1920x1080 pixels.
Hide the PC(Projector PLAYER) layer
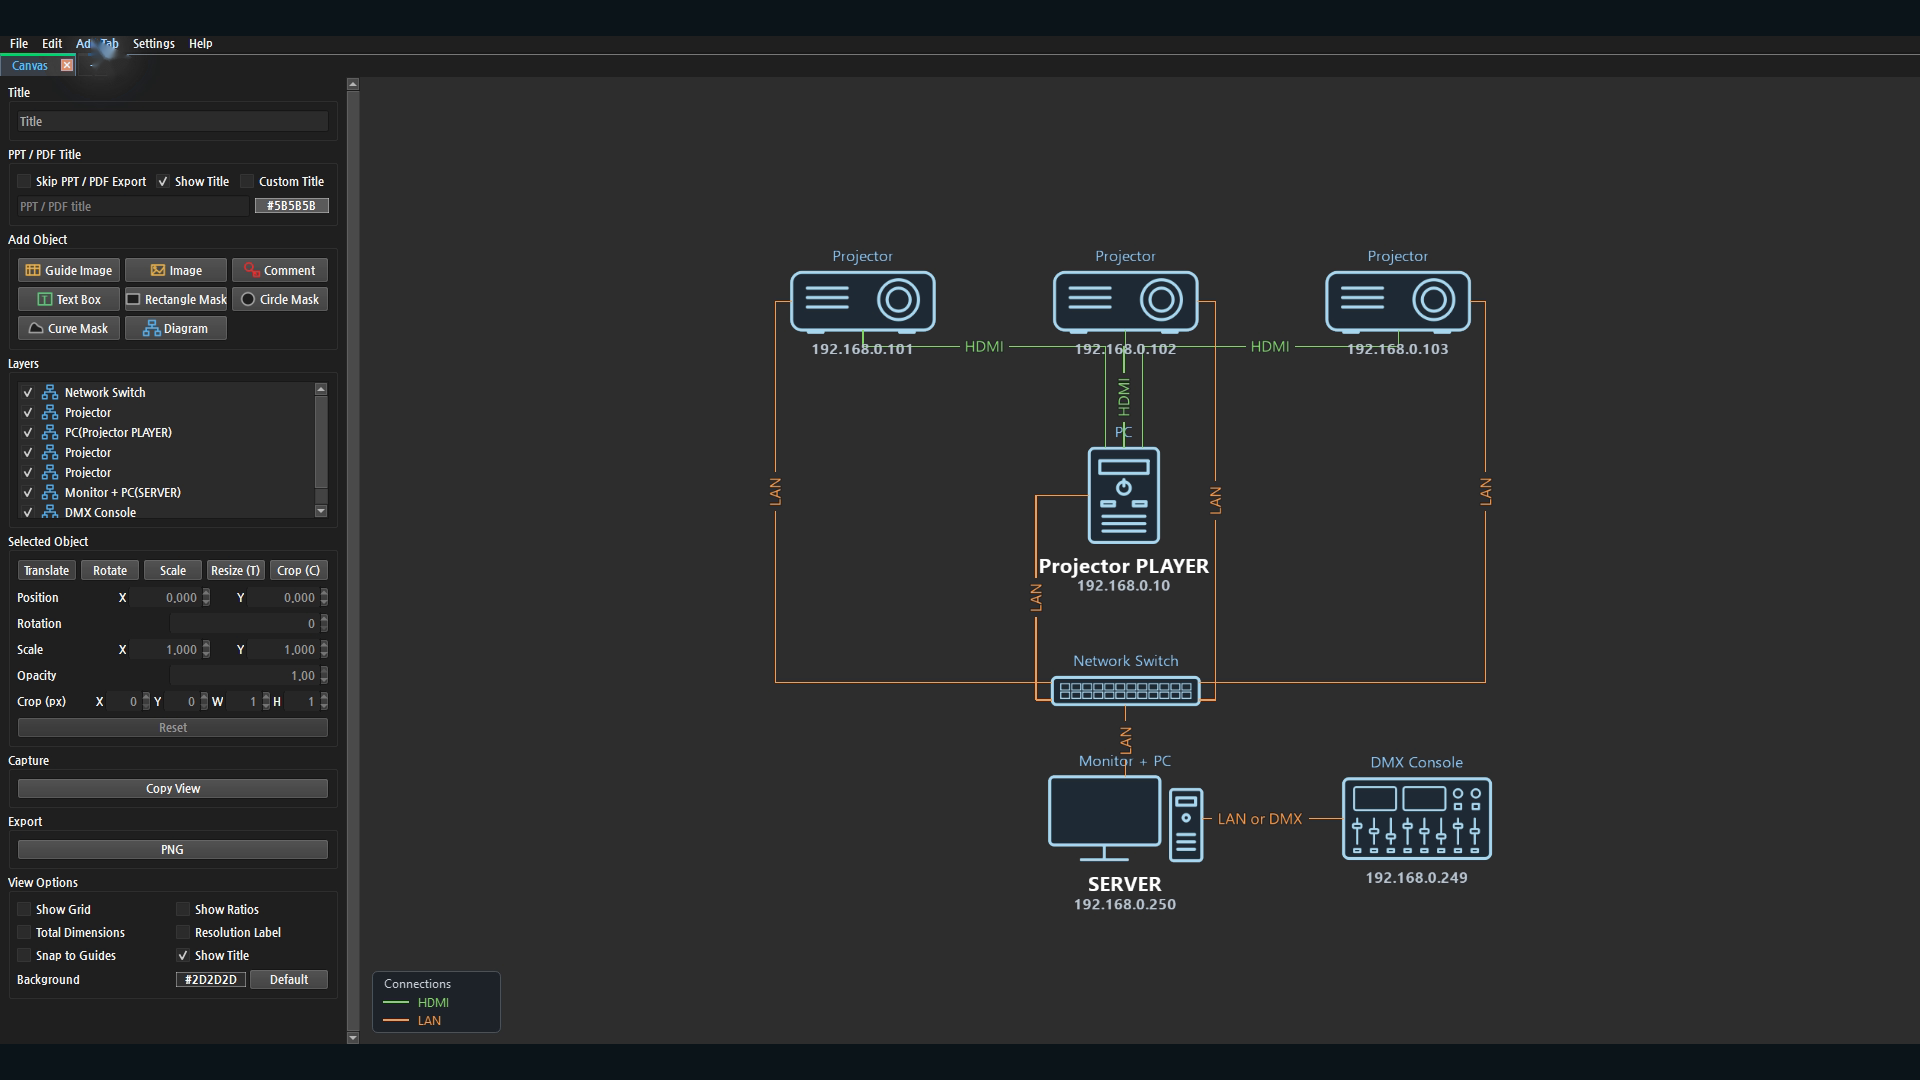coord(28,432)
